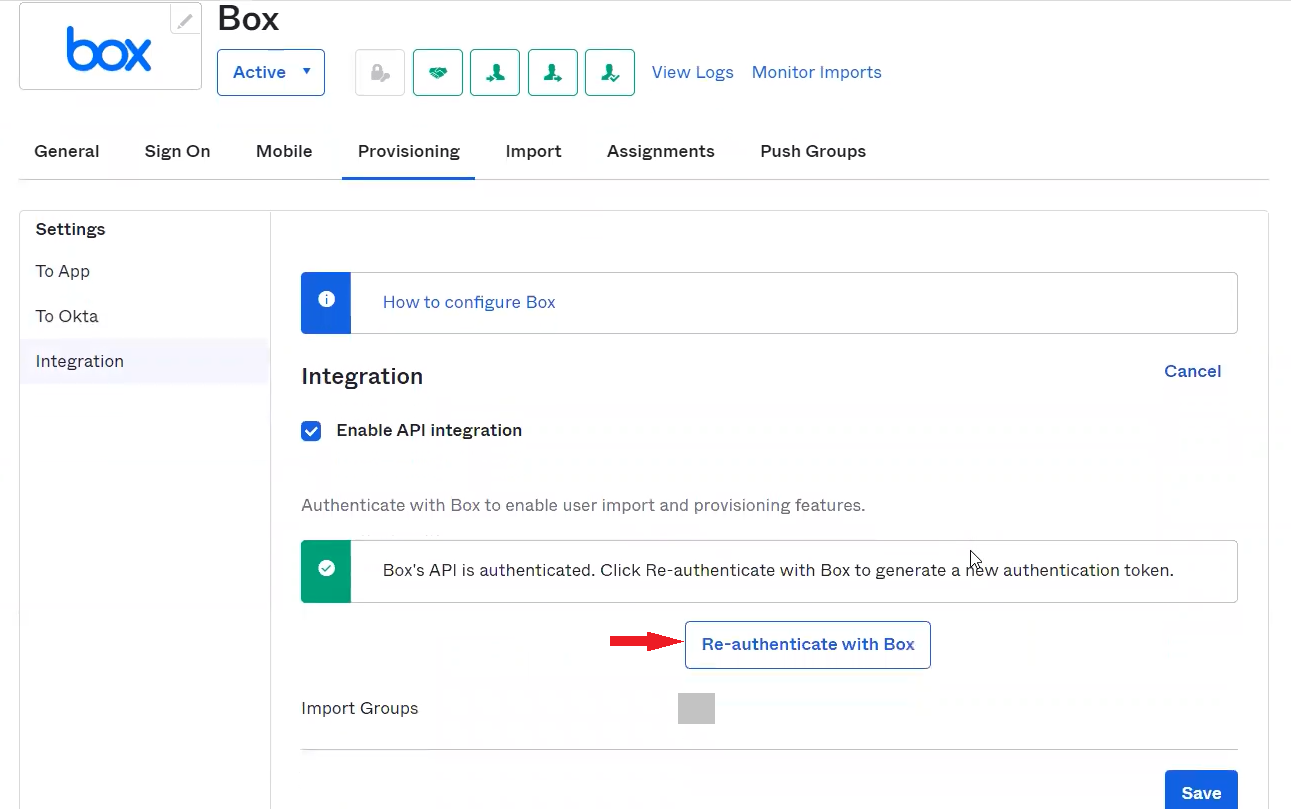Switch to the Assignments tab
Viewport: 1291px width, 809px height.
point(660,151)
